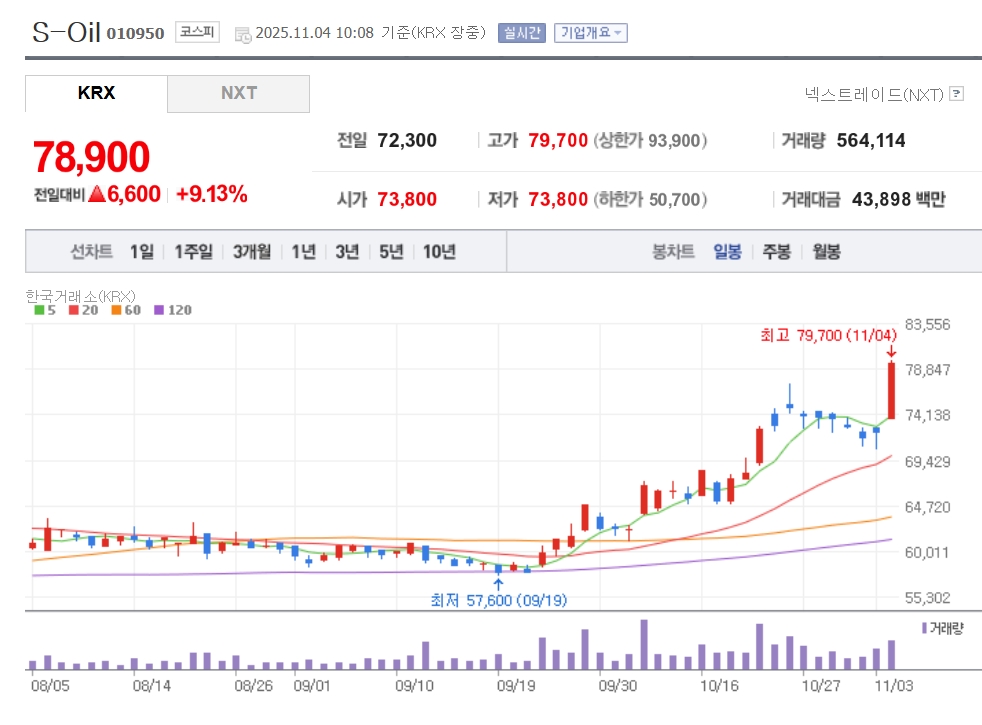Expand the 기업개요 dropdown
This screenshot has width=982, height=725.
591,33
